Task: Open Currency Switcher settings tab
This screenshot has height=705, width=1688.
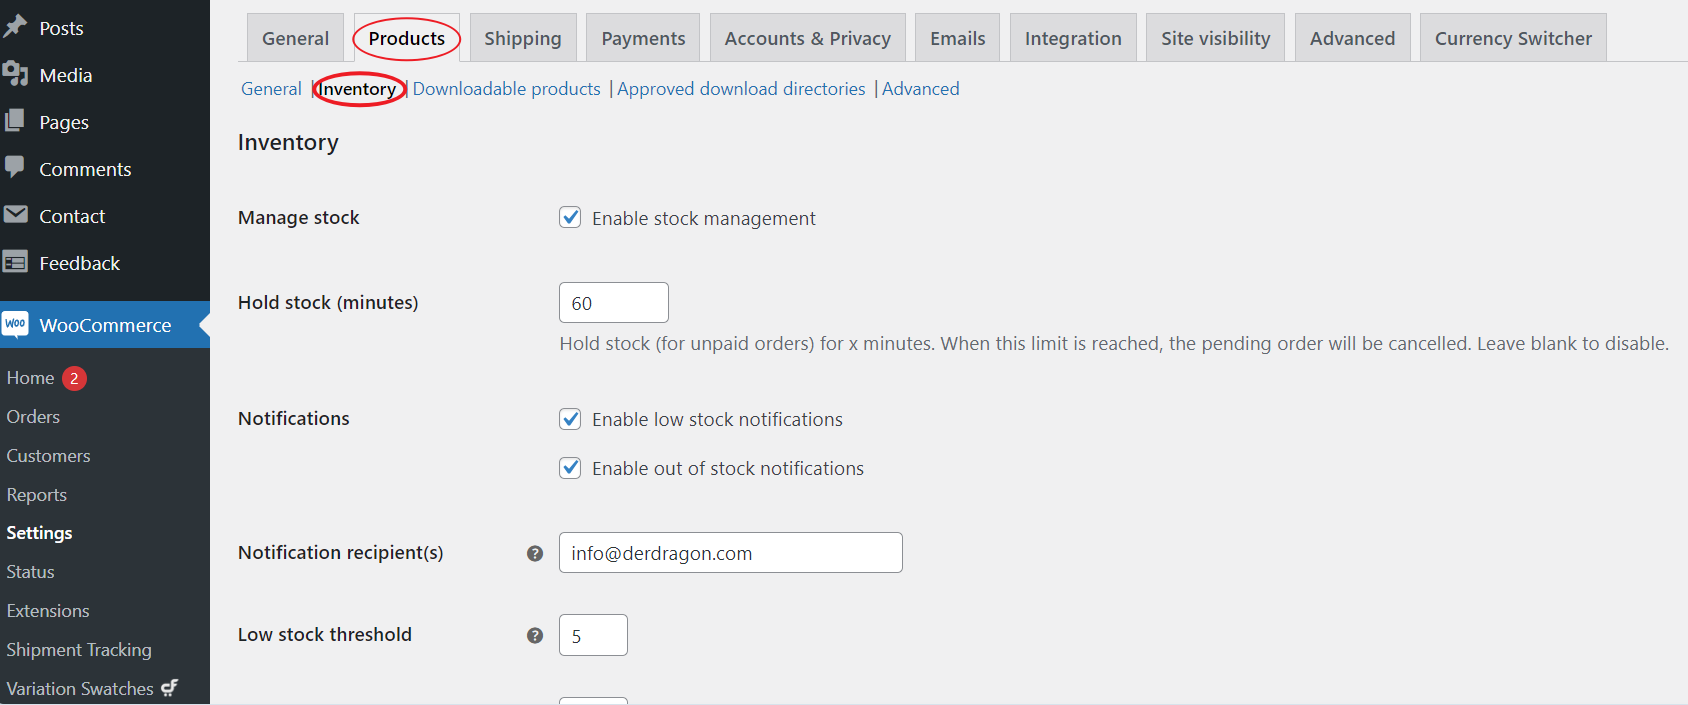Action: click(1513, 38)
